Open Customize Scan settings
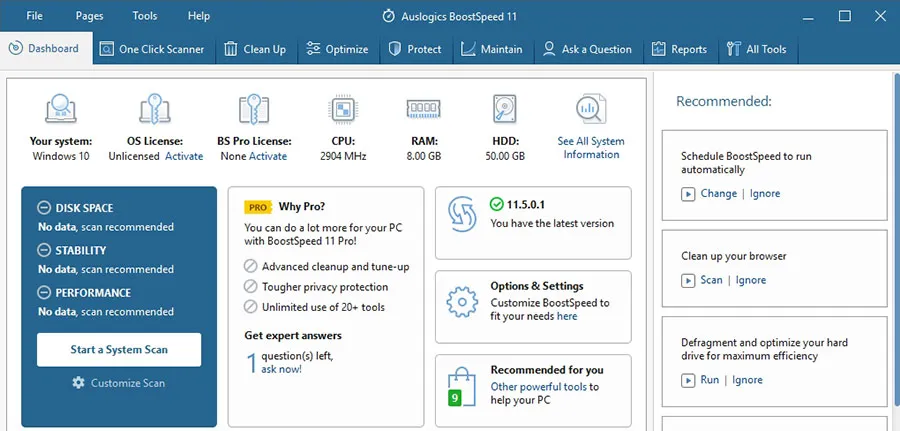 pyautogui.click(x=119, y=383)
